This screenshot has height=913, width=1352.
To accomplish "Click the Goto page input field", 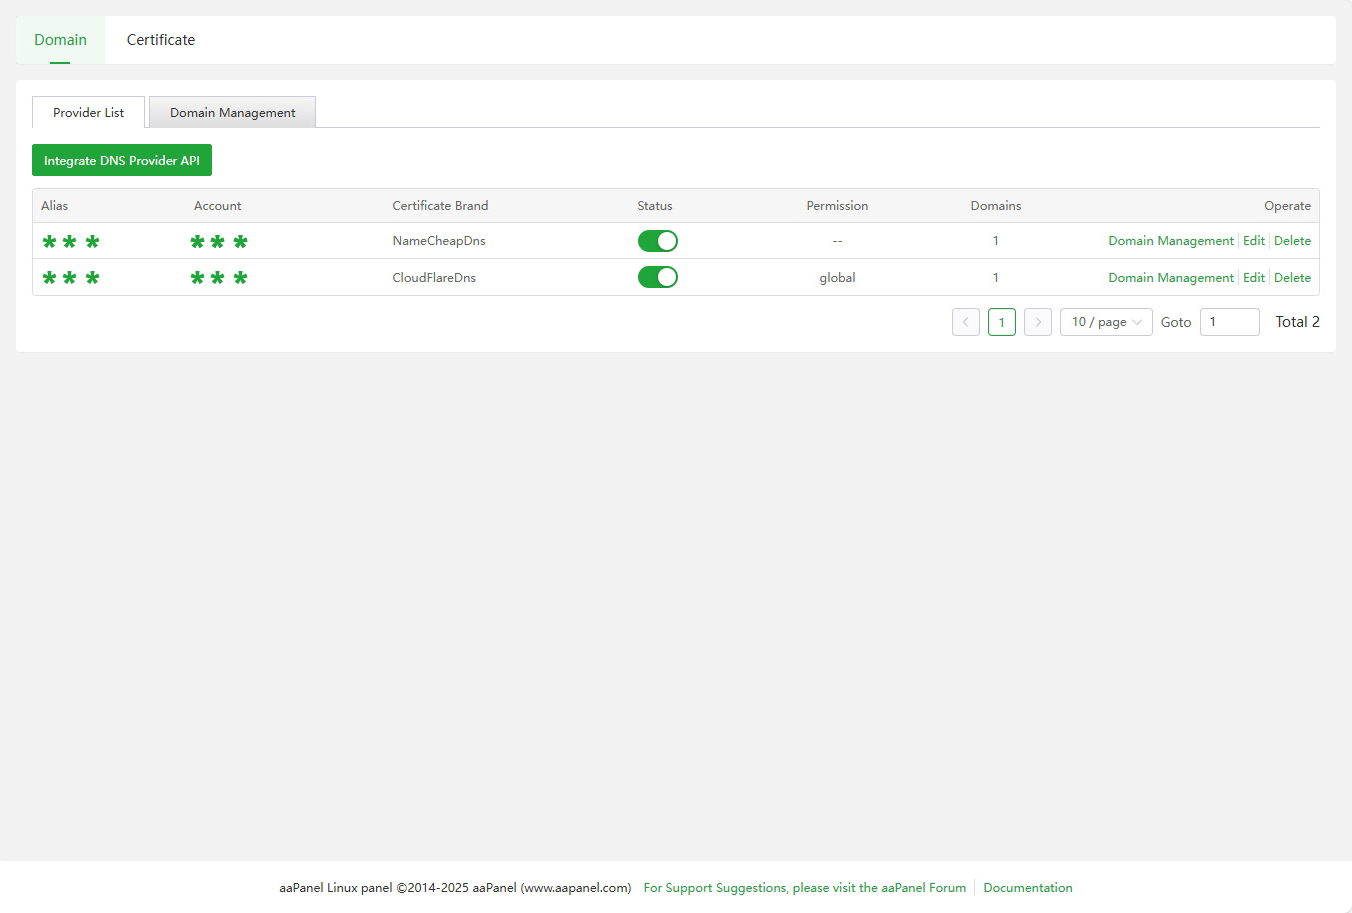I will pos(1229,322).
